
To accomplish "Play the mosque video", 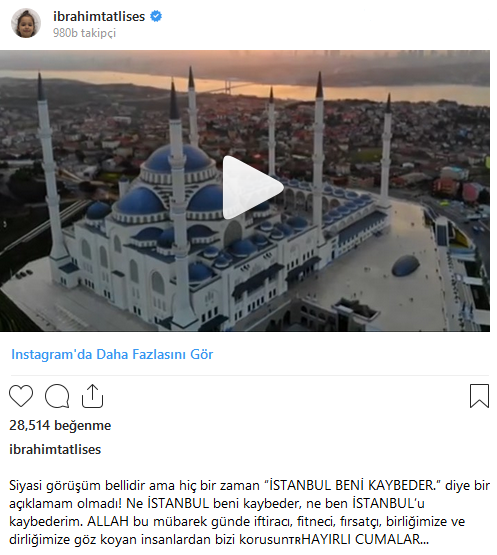I will click(x=253, y=187).
